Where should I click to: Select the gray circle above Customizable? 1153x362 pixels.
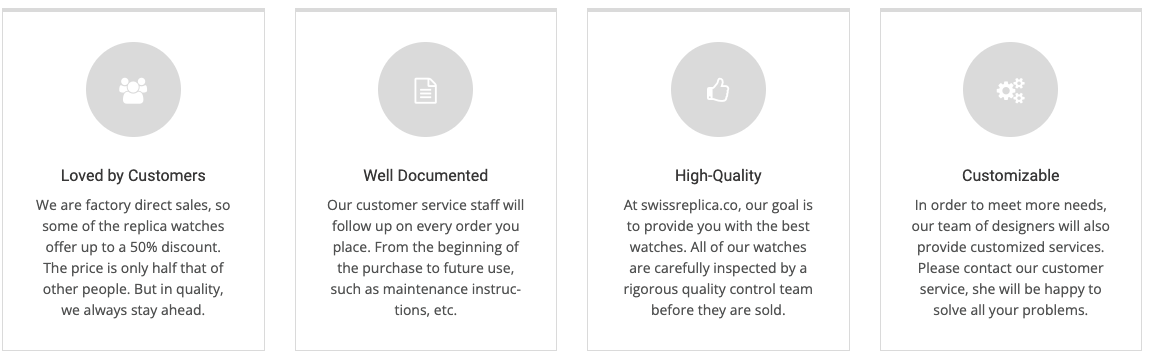click(x=1010, y=90)
